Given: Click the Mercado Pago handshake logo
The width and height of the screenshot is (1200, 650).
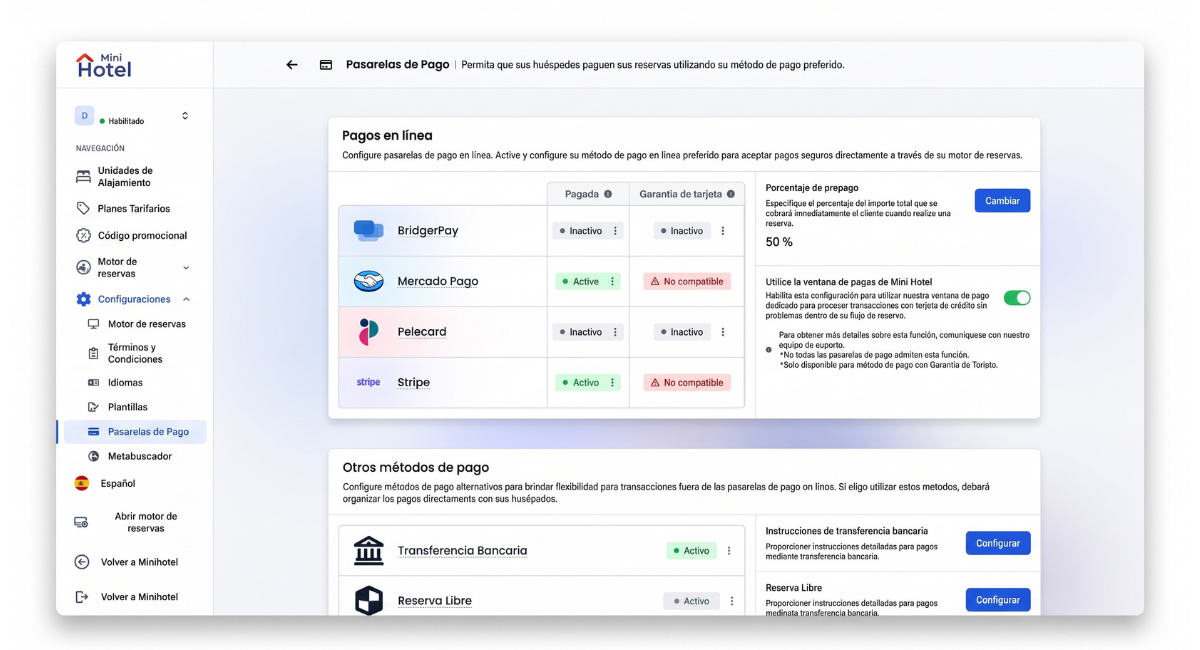Looking at the screenshot, I should 369,282.
